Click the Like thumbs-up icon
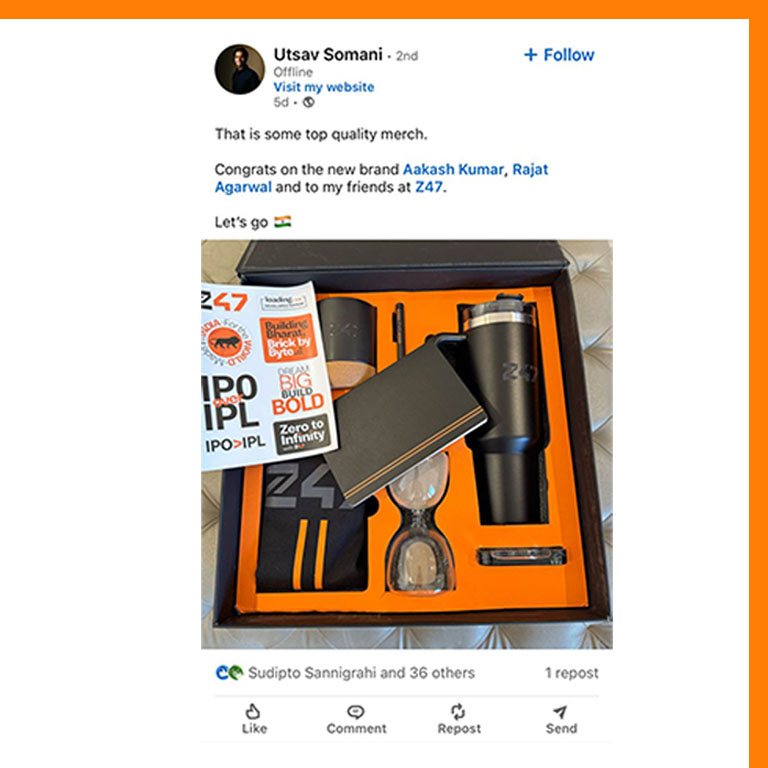 click(253, 711)
